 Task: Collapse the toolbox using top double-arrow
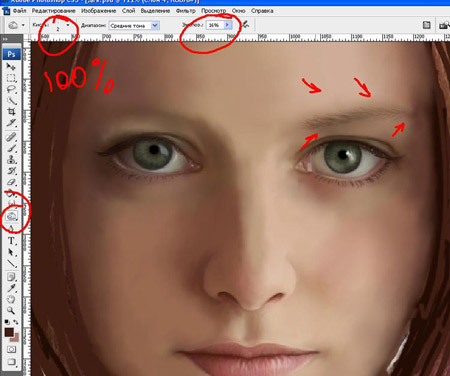coord(6,39)
